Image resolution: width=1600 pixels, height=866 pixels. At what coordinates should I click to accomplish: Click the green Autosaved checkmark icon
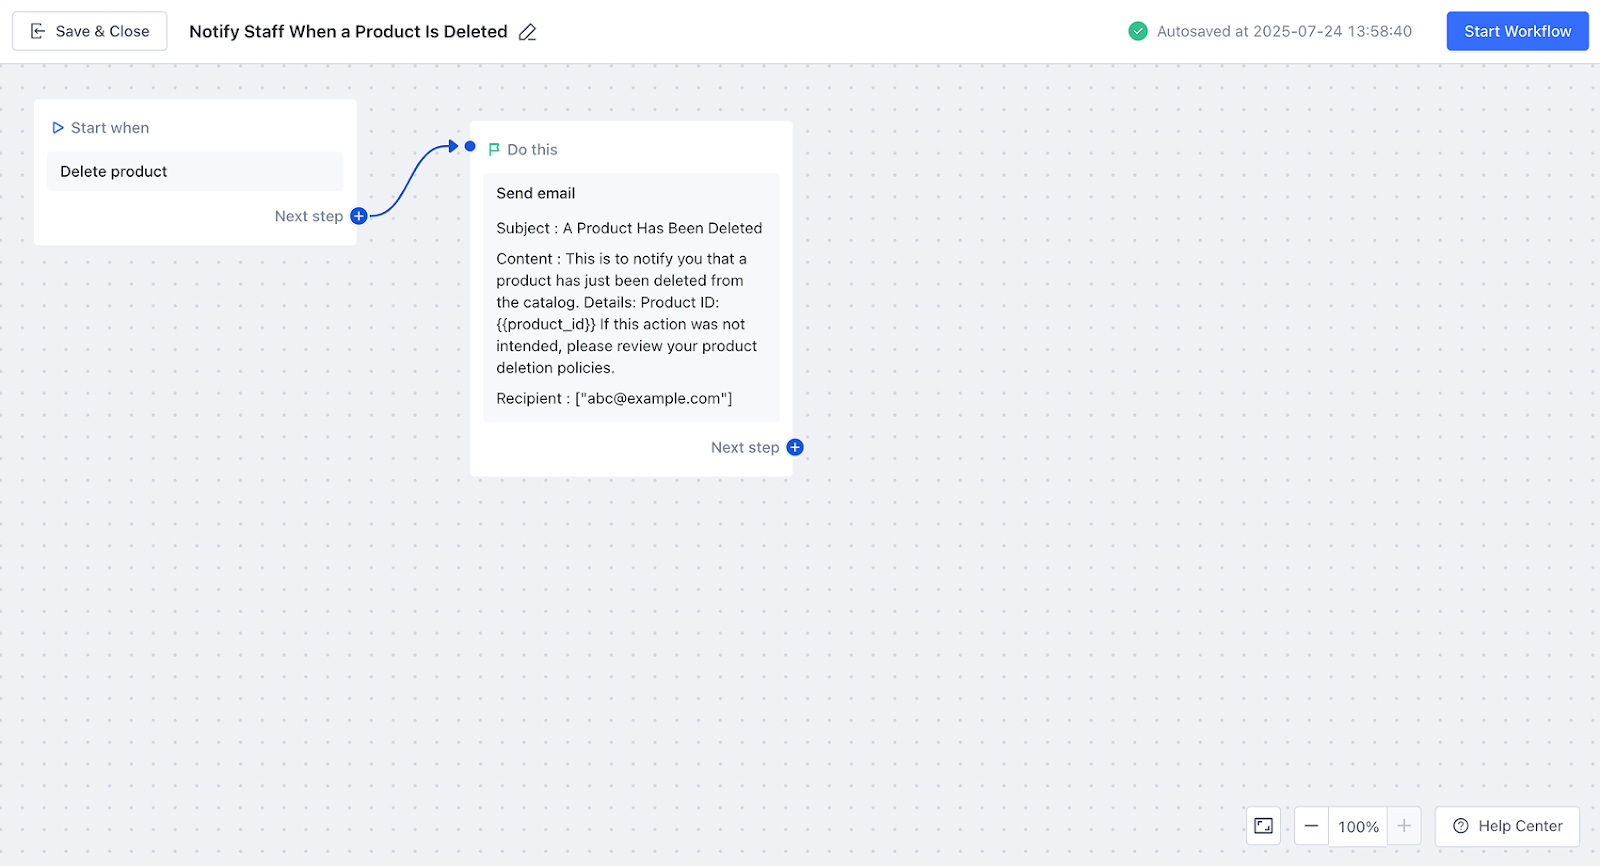pos(1138,31)
